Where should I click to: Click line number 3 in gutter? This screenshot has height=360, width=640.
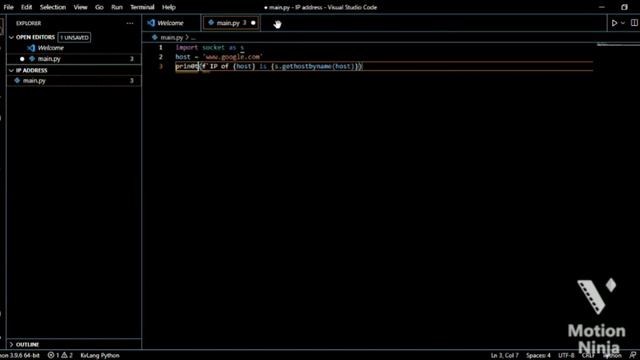pos(161,66)
